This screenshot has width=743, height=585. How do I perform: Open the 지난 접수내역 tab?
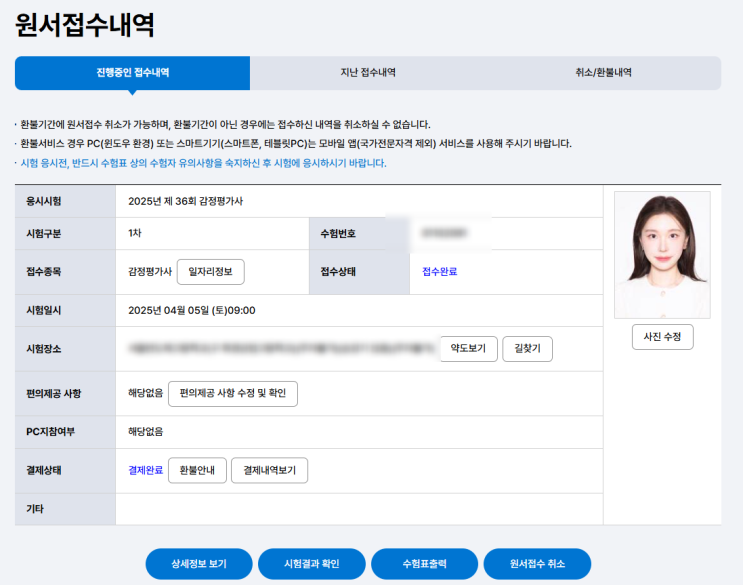(x=368, y=73)
